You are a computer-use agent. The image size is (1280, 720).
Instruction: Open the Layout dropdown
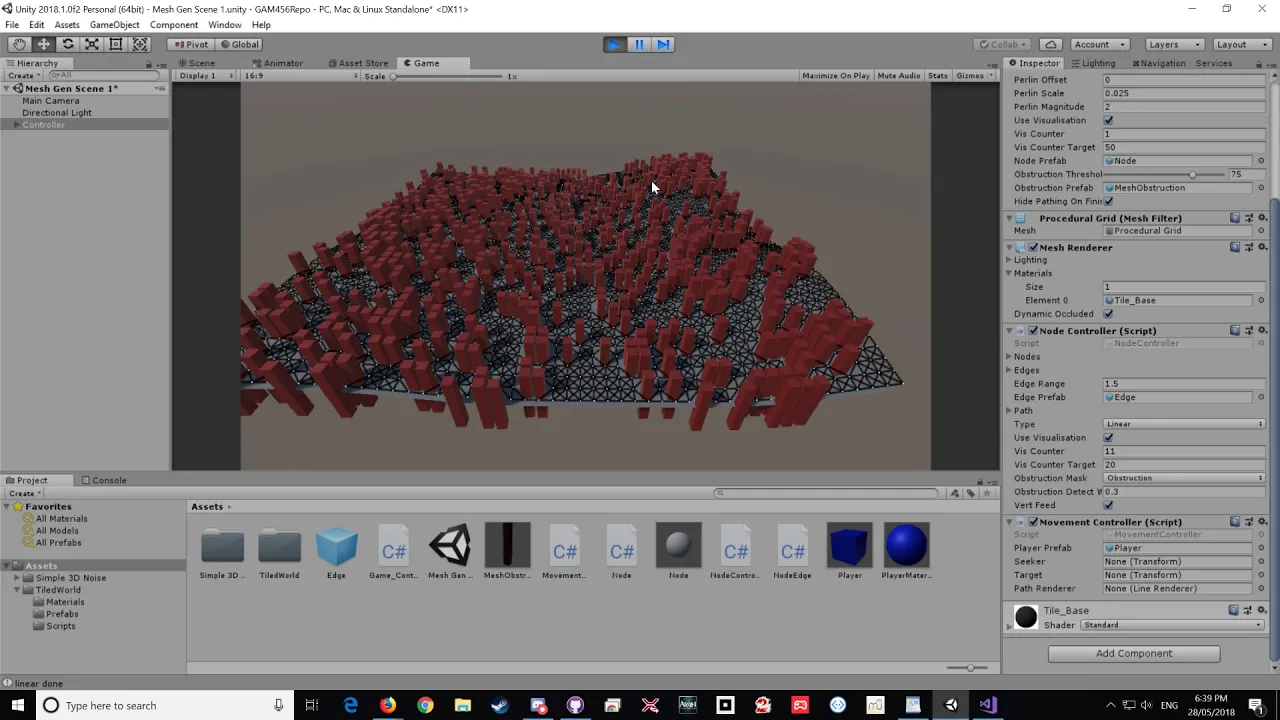pos(1241,44)
